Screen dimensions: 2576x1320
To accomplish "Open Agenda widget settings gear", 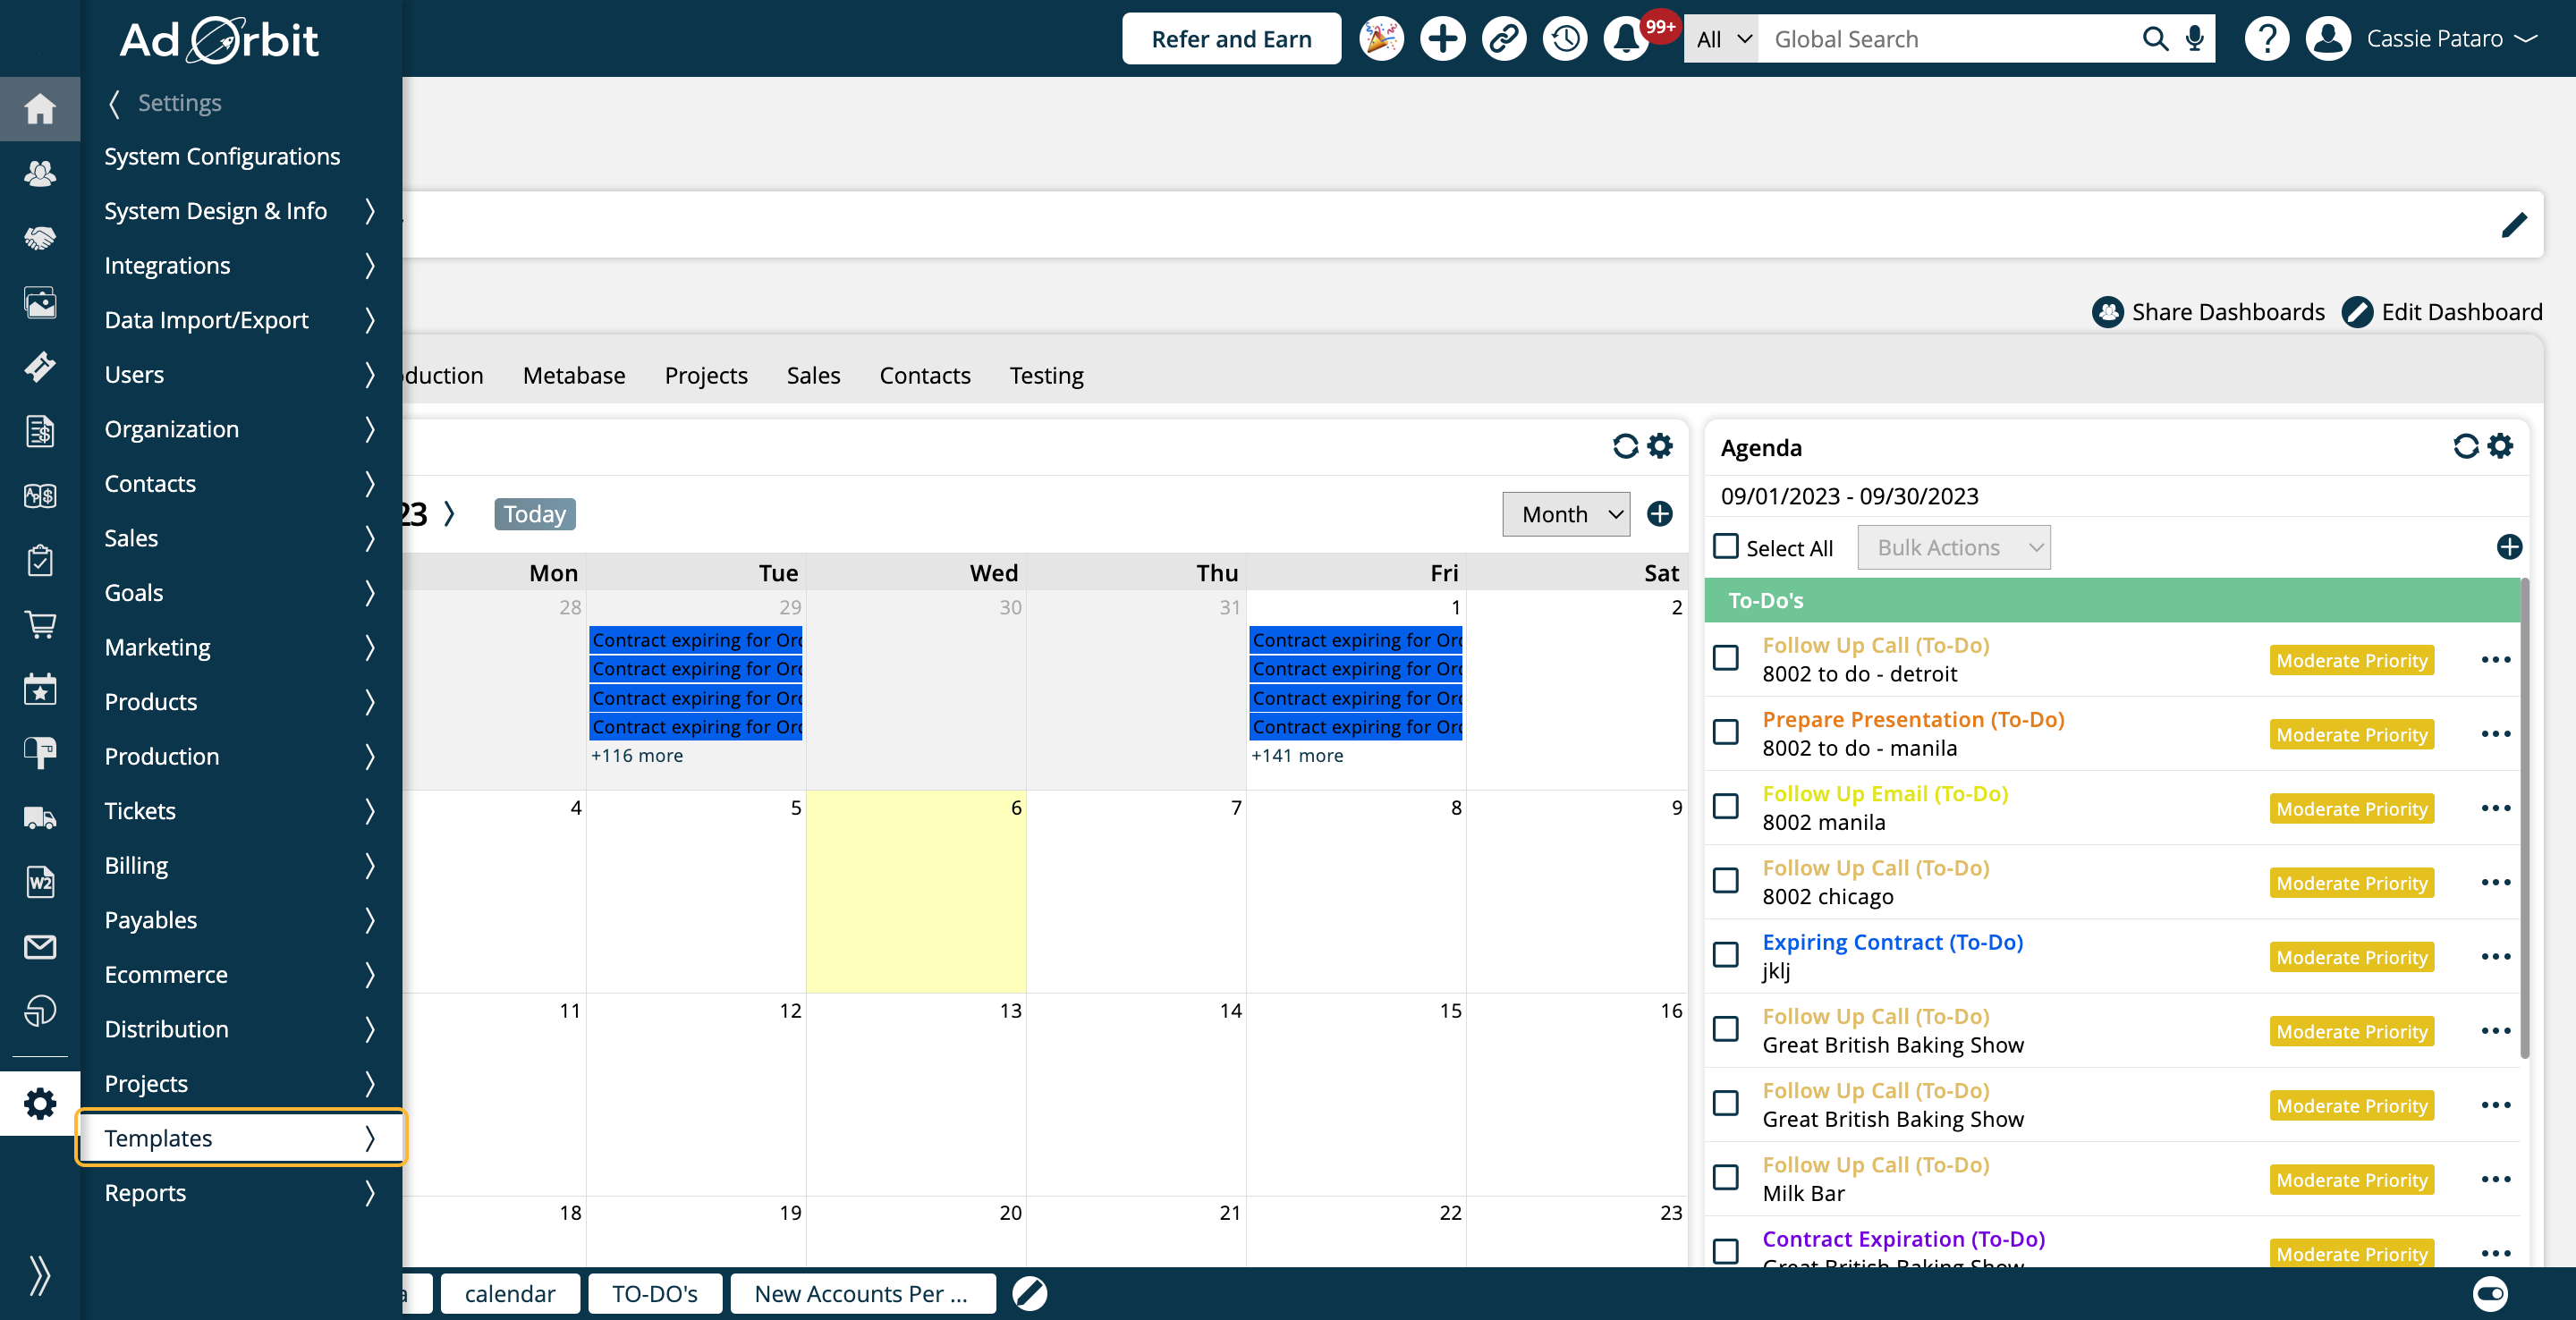I will click(x=2500, y=446).
